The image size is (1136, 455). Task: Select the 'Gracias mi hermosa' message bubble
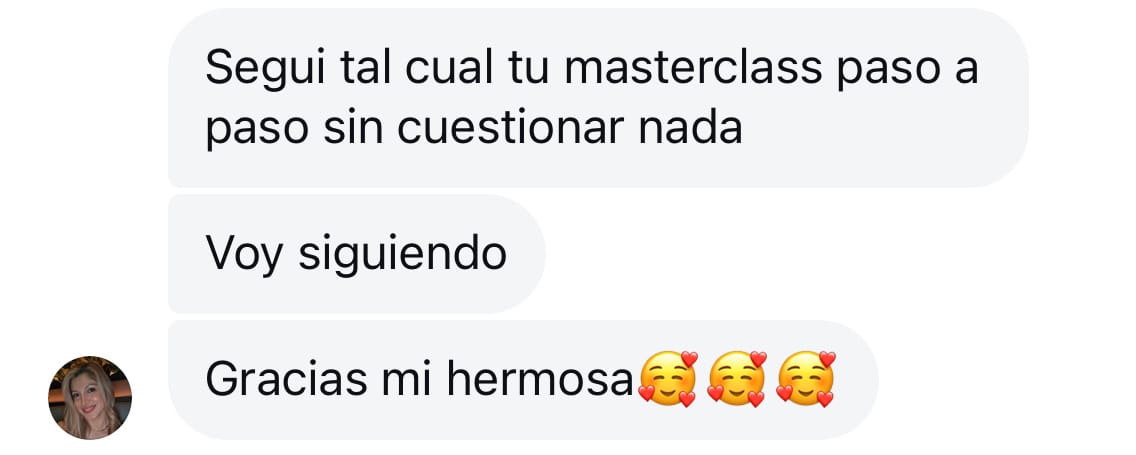tap(523, 380)
